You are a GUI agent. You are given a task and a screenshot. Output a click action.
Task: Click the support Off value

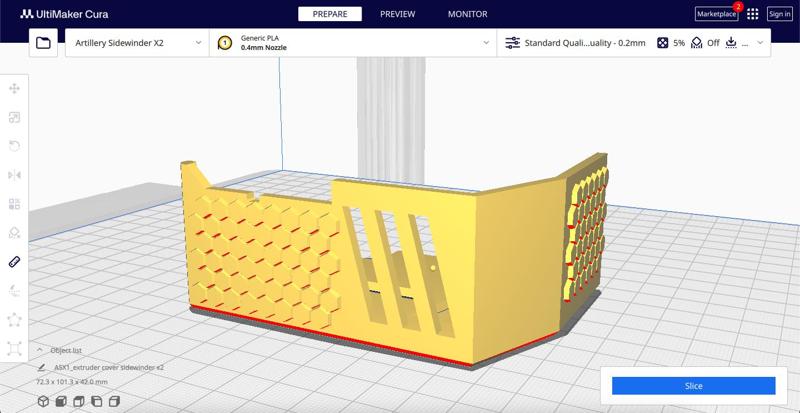[713, 43]
